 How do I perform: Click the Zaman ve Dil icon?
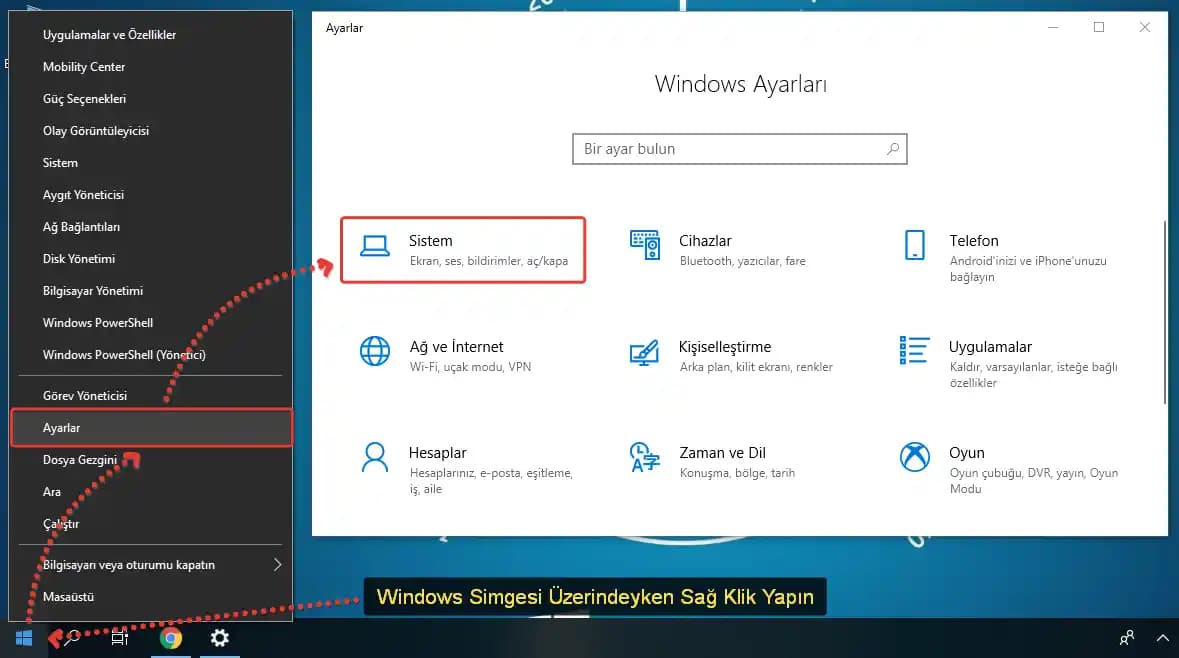pos(645,457)
